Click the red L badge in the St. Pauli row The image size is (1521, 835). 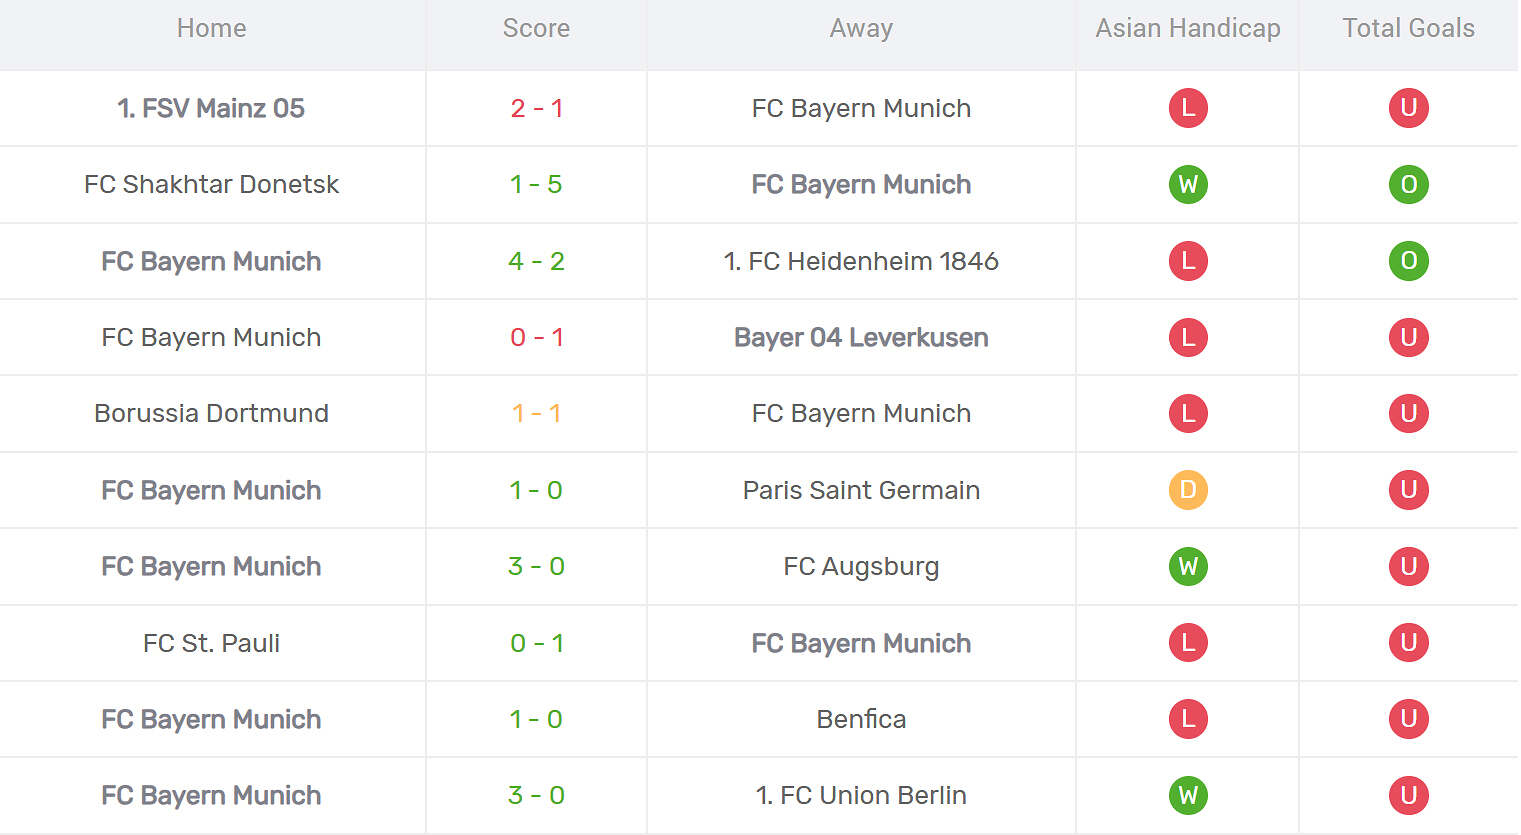tap(1188, 643)
